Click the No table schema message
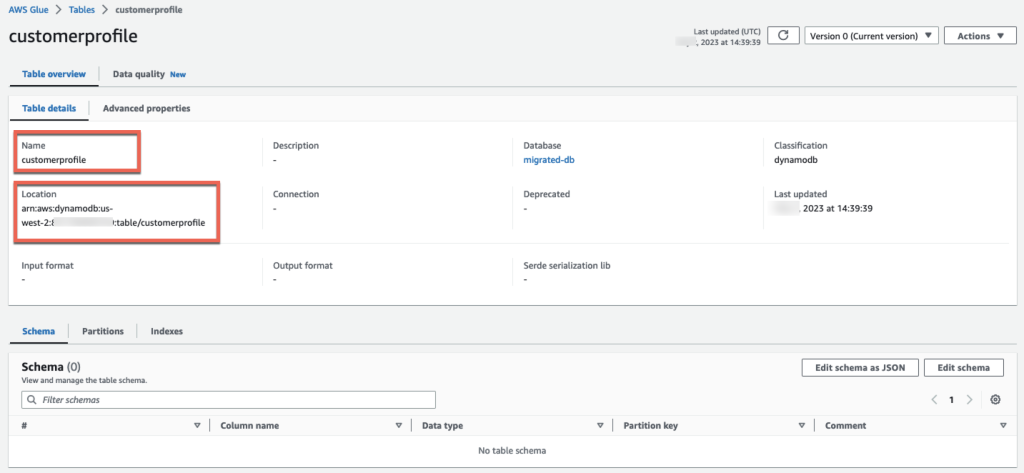This screenshot has height=473, width=1024. (512, 450)
